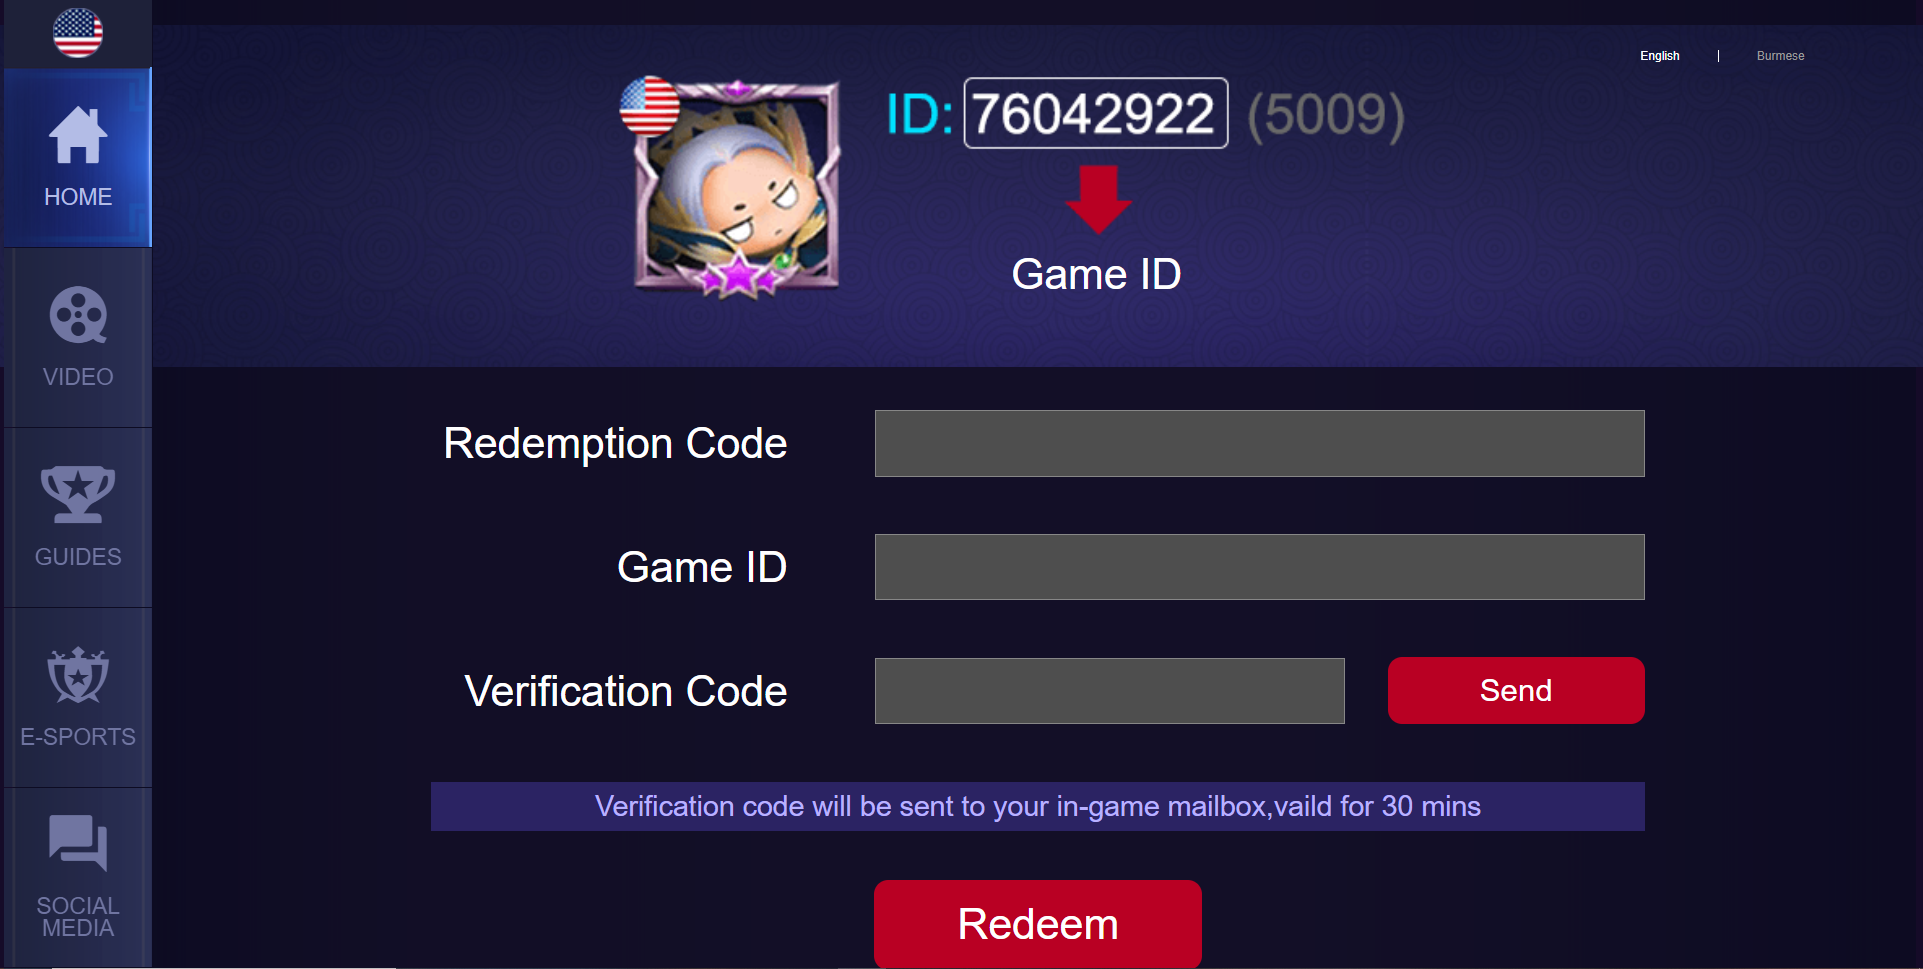Open the Video film reel icon

point(78,315)
